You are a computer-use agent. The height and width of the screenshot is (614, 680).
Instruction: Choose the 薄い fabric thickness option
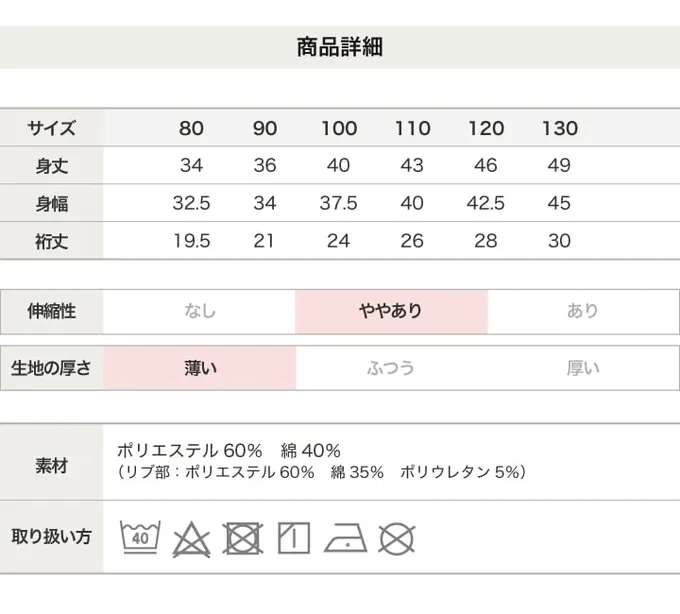[x=199, y=368]
